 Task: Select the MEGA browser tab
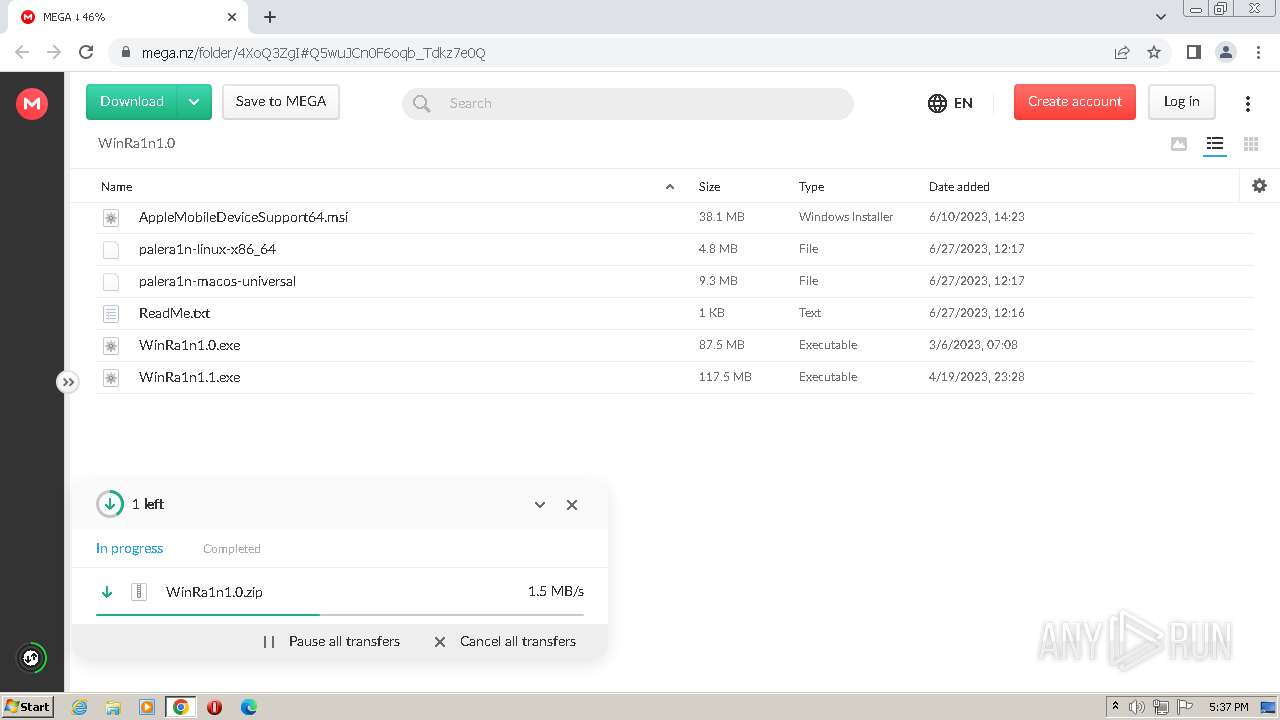pyautogui.click(x=128, y=17)
